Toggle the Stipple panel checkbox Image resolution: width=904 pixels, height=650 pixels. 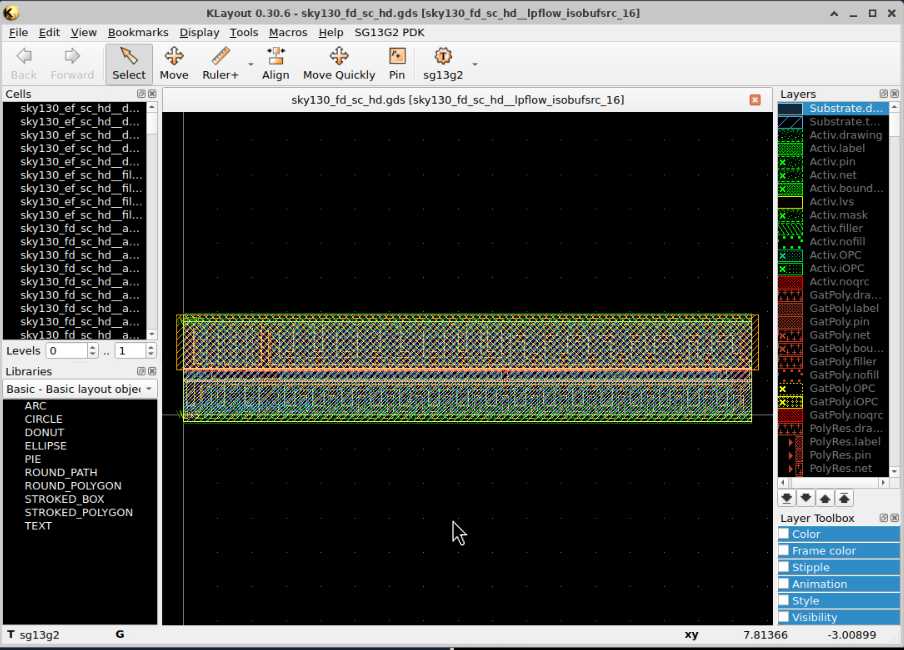(784, 567)
